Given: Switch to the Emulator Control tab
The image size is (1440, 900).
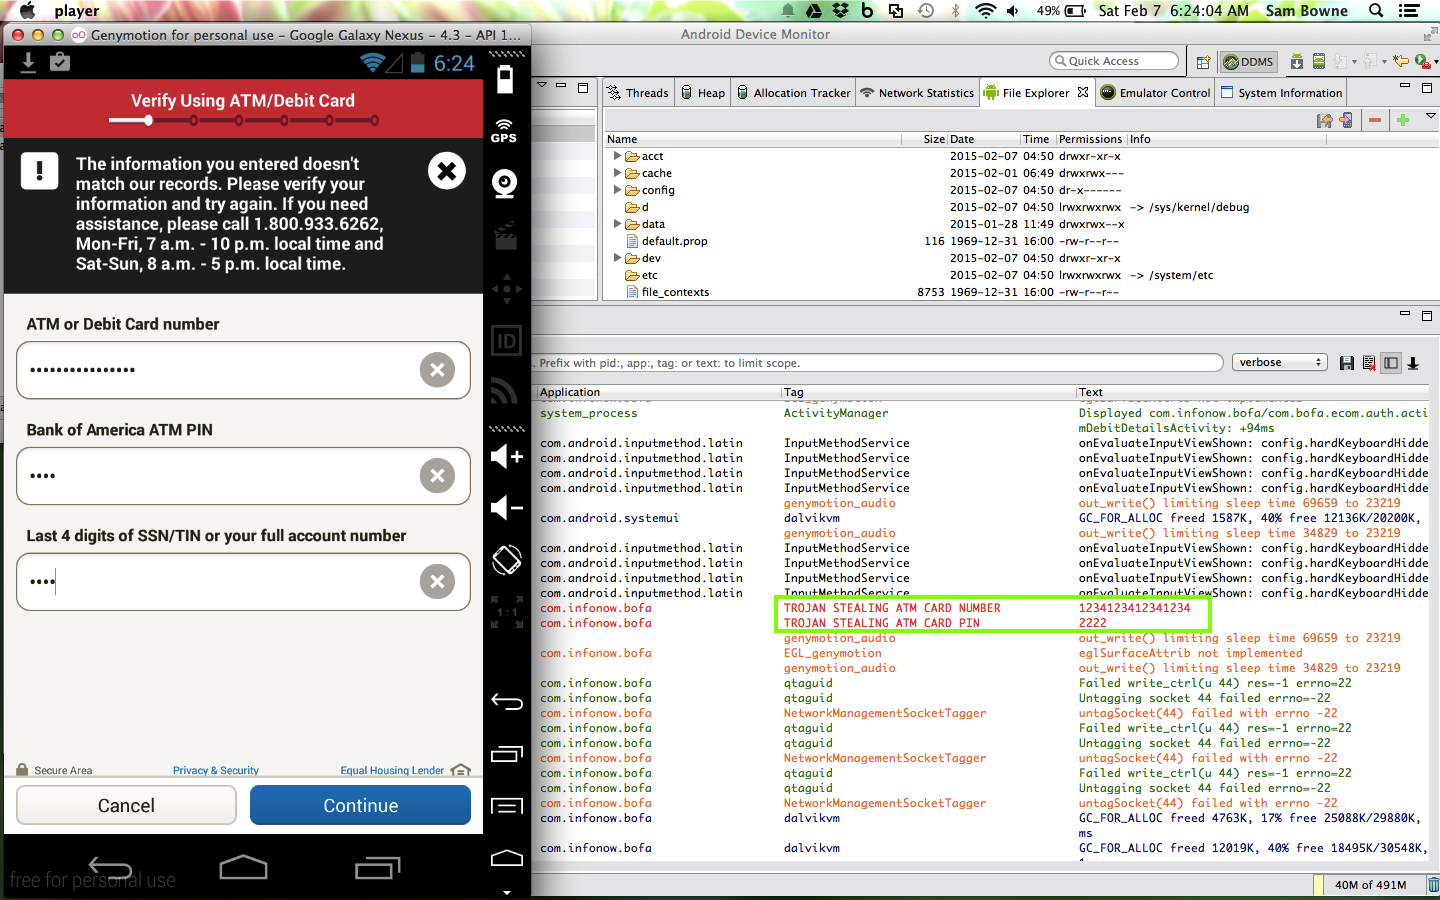Looking at the screenshot, I should (1155, 93).
